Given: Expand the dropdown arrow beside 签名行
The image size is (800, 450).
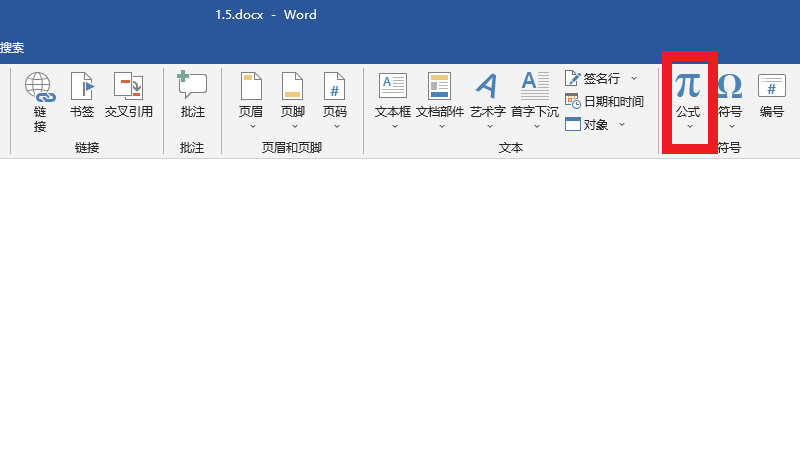Looking at the screenshot, I should (x=634, y=78).
